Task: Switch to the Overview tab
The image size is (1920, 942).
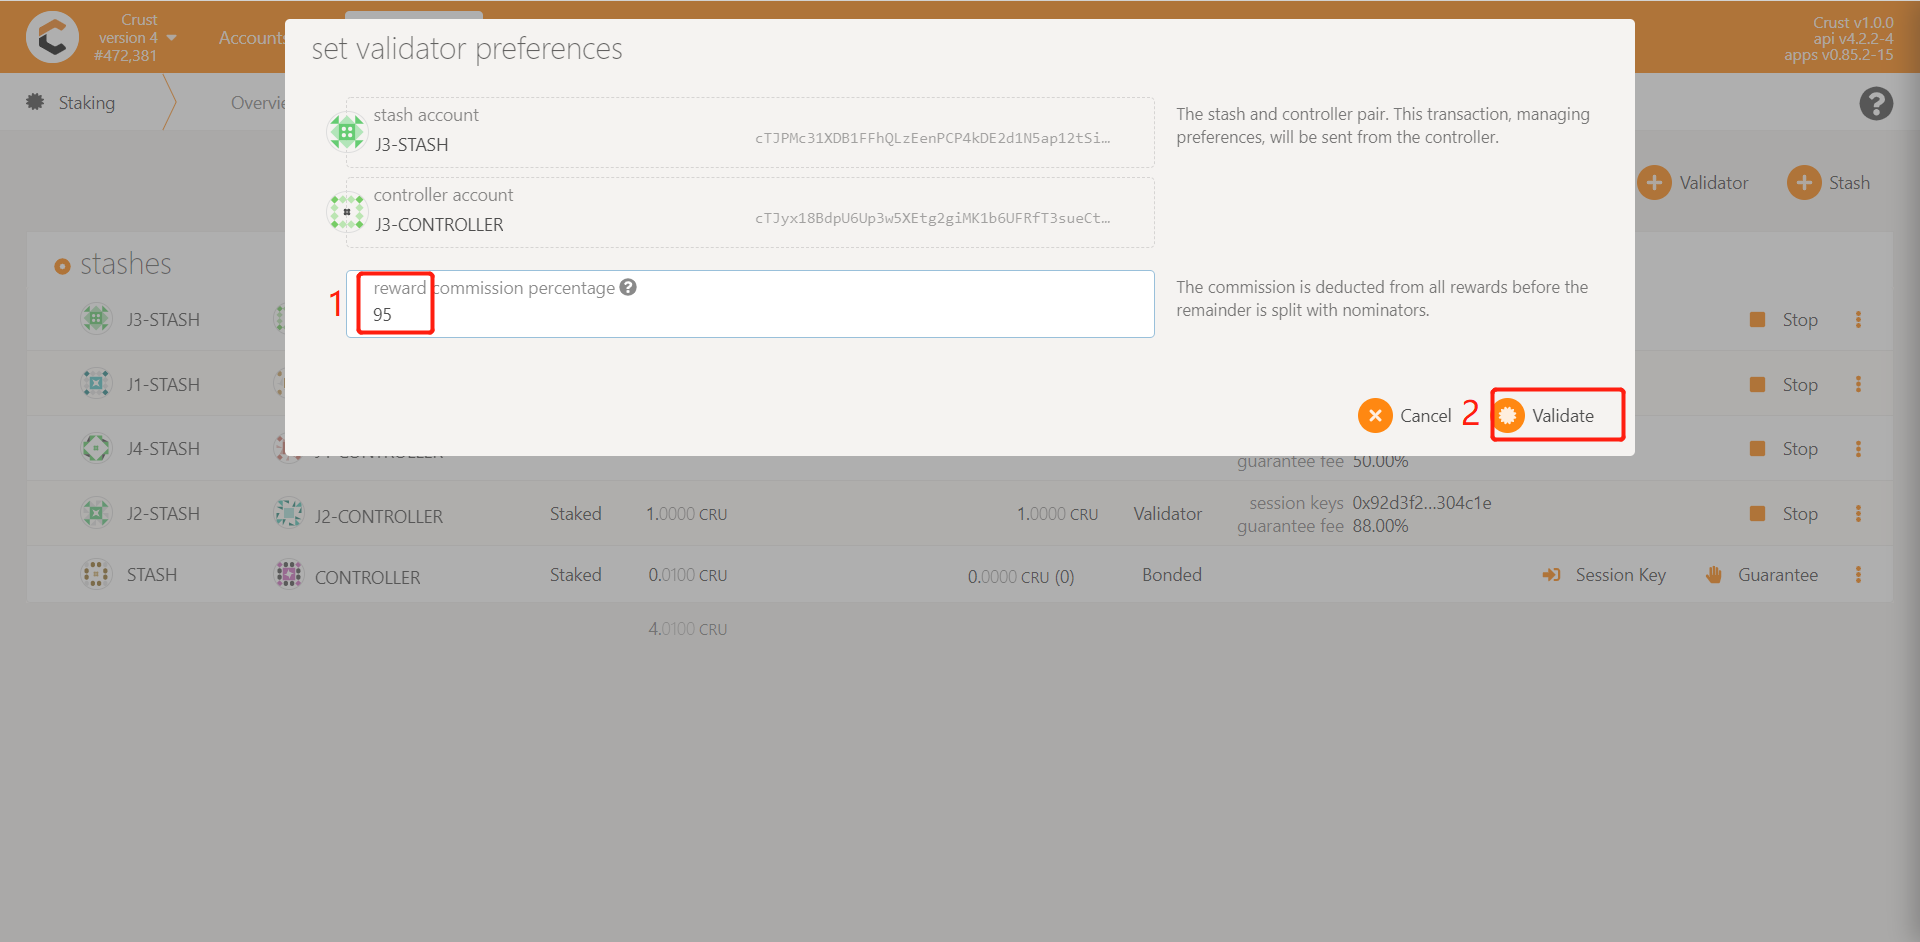Action: [258, 102]
